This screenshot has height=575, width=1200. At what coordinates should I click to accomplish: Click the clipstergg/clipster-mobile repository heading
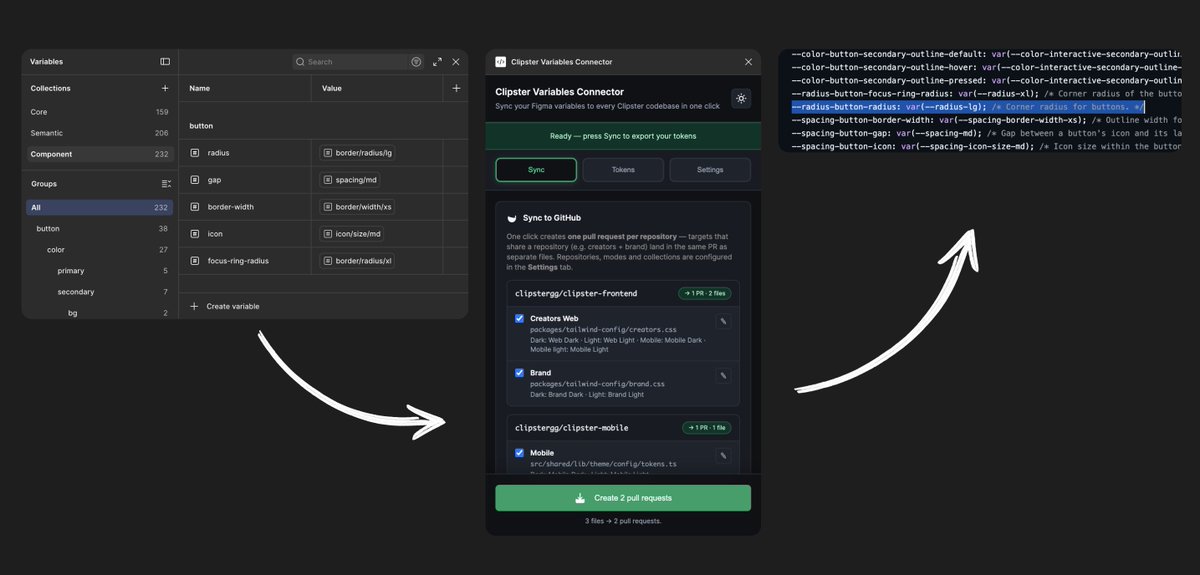tap(571, 427)
